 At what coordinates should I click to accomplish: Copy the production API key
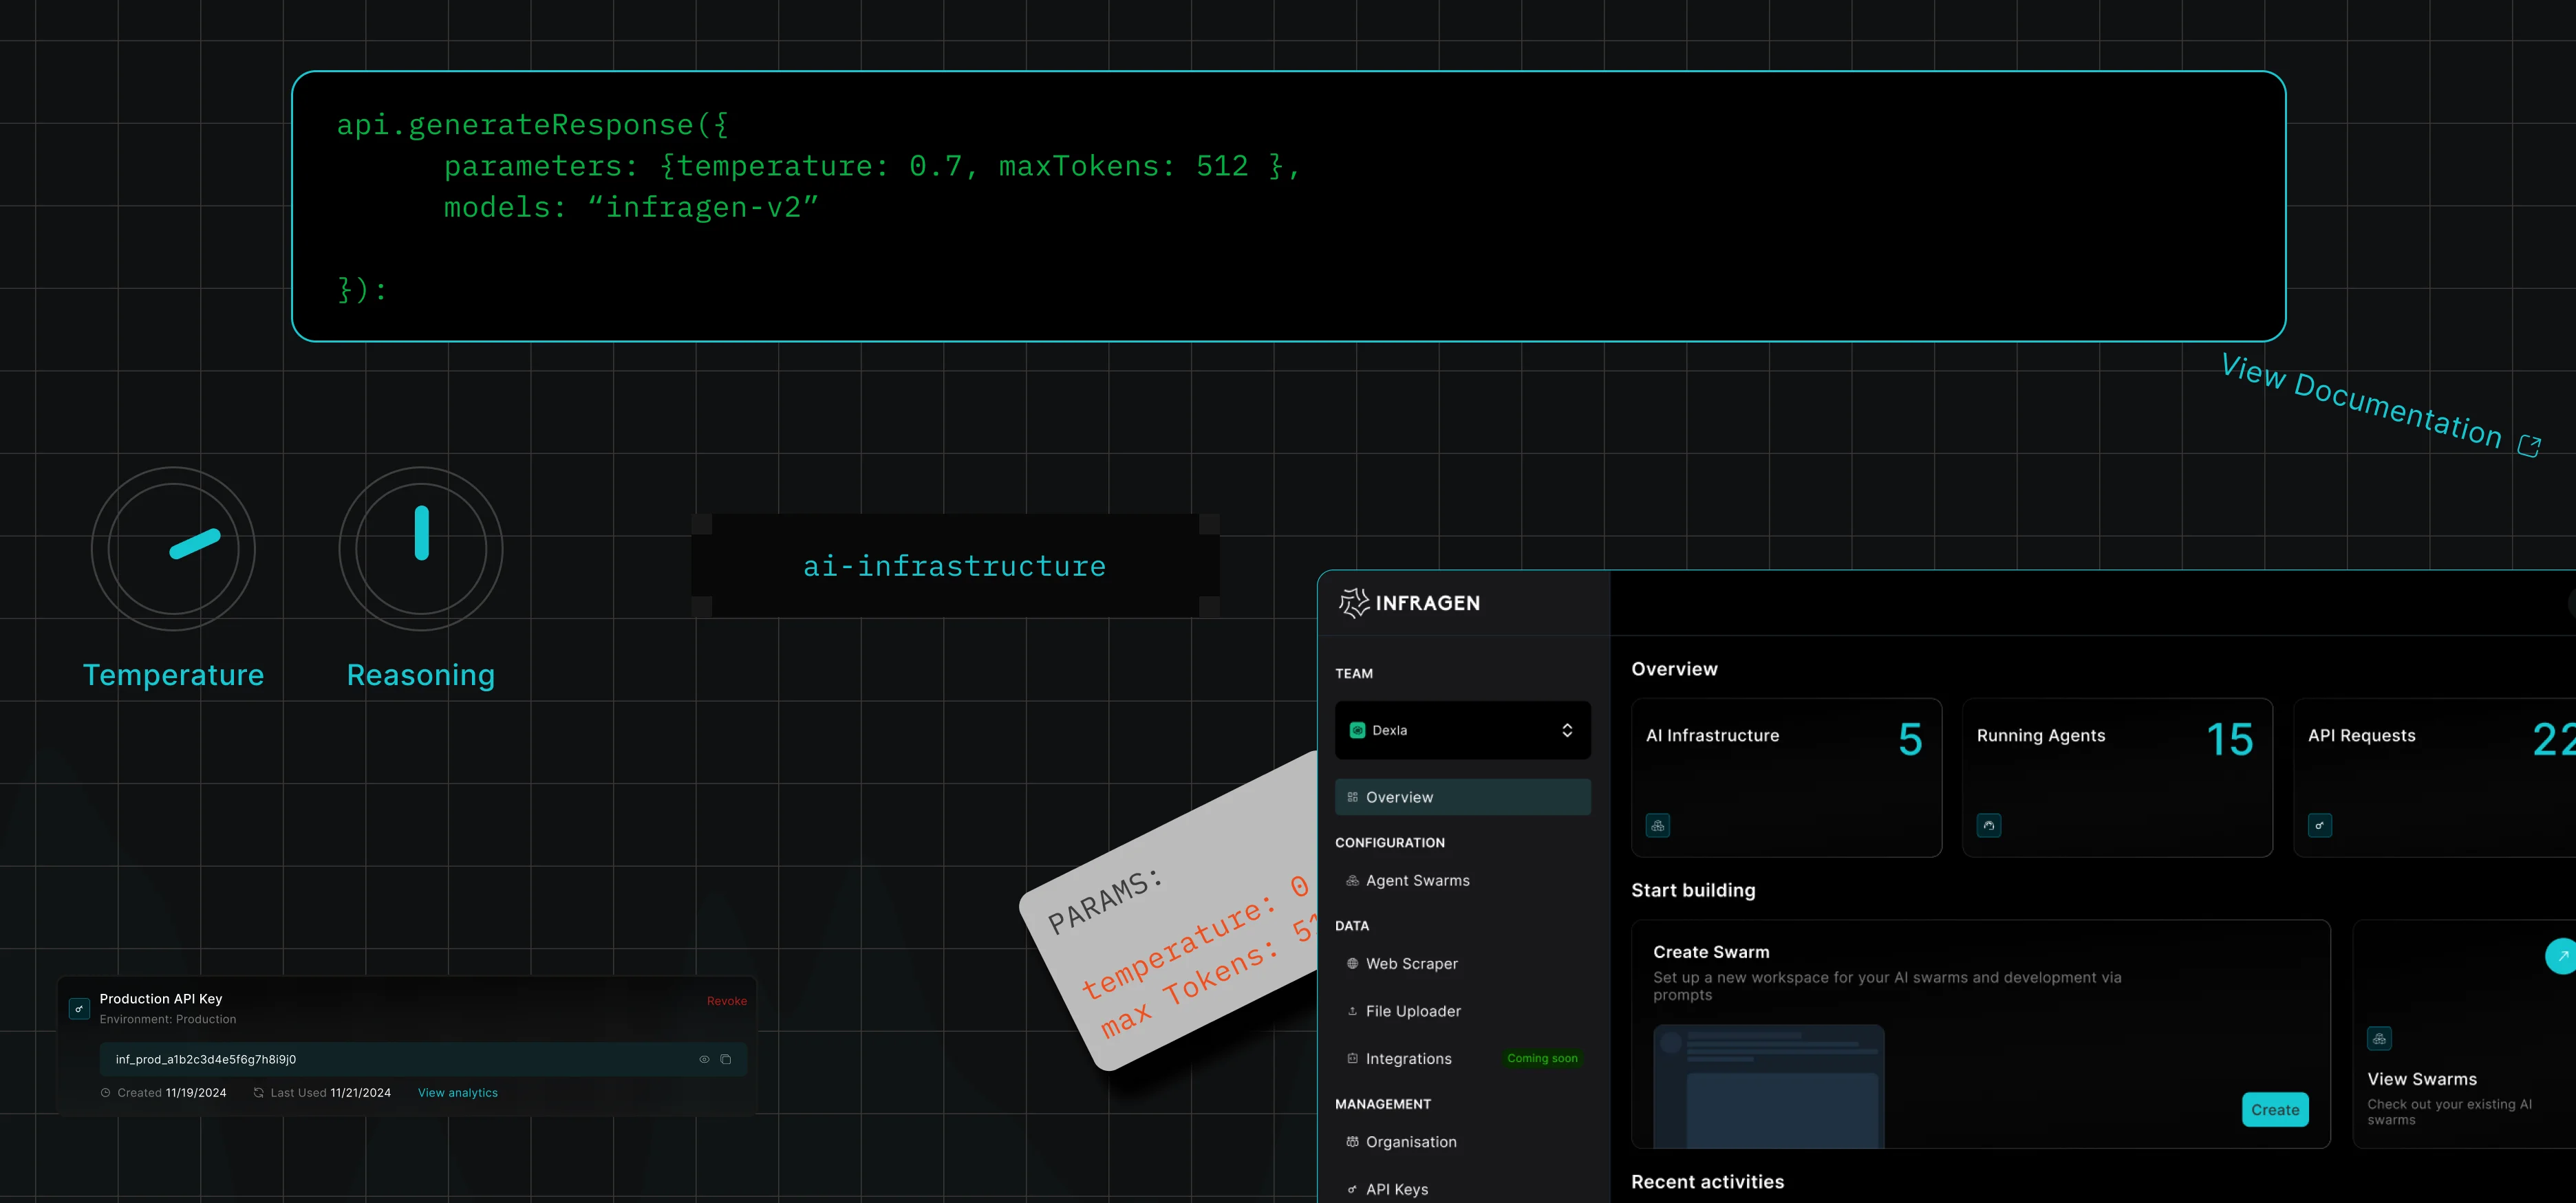coord(726,1059)
